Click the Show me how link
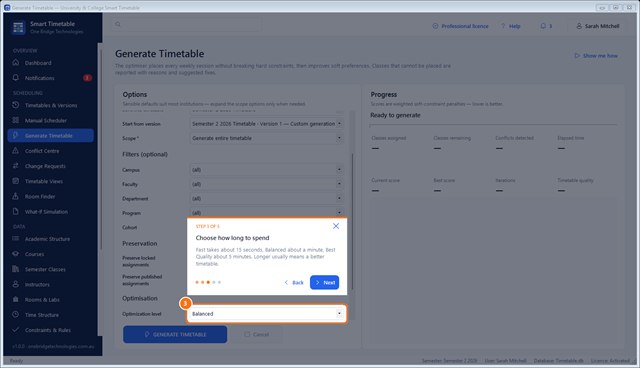The image size is (640, 368). [596, 55]
